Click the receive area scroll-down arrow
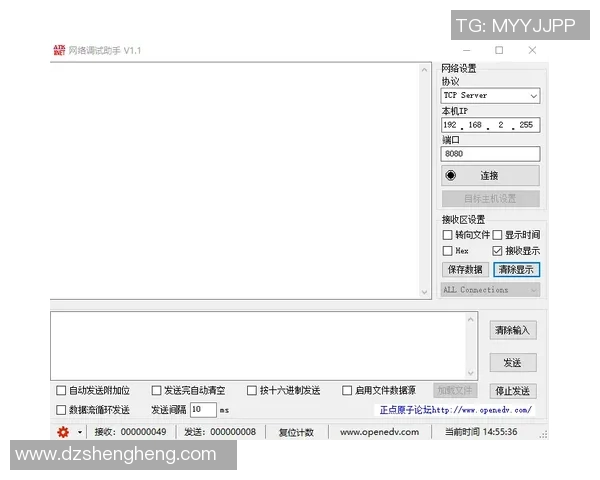This screenshot has height=480, width=600. click(x=424, y=292)
